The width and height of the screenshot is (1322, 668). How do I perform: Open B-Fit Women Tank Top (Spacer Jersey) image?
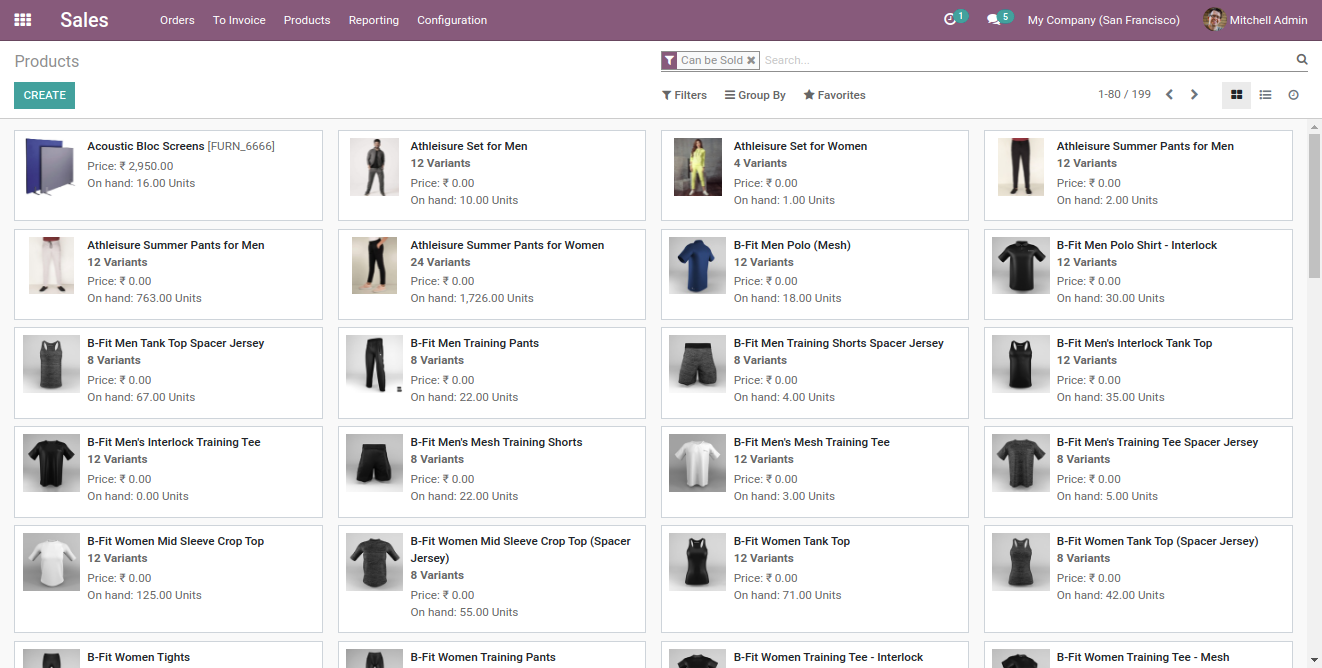1021,561
